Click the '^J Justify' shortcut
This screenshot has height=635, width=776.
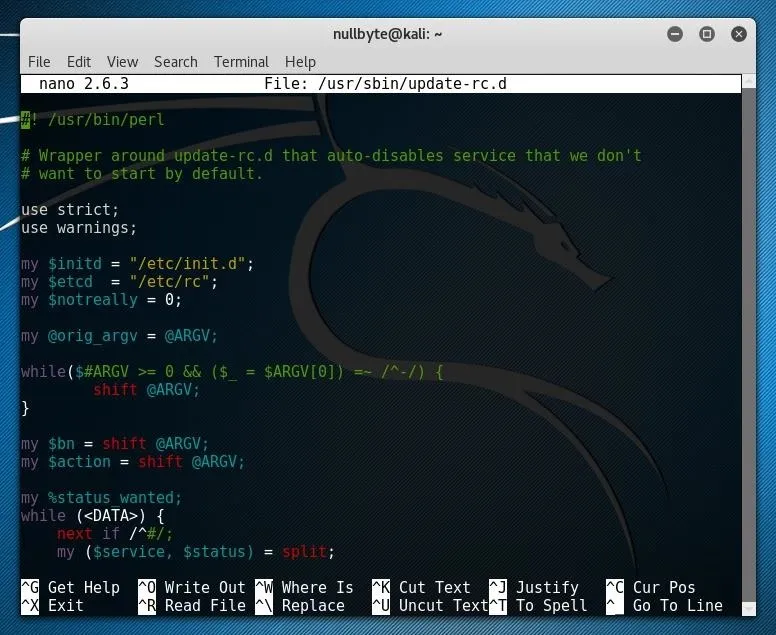pyautogui.click(x=534, y=587)
